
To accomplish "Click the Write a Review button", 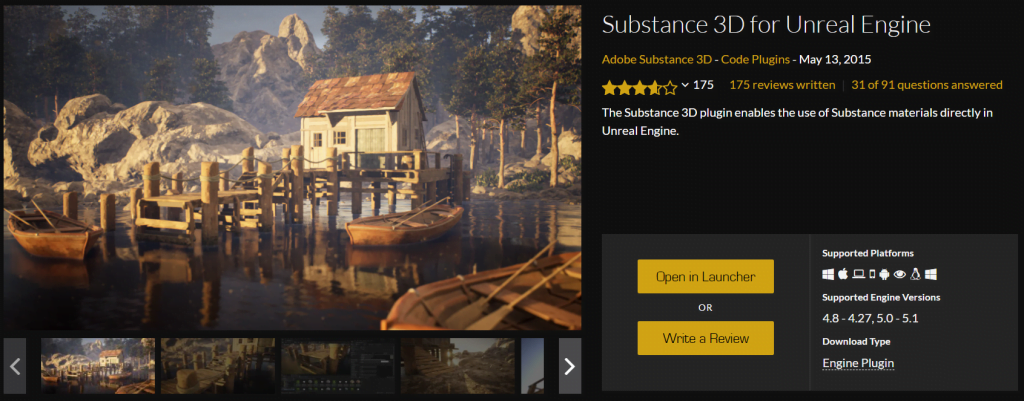I will 705,338.
